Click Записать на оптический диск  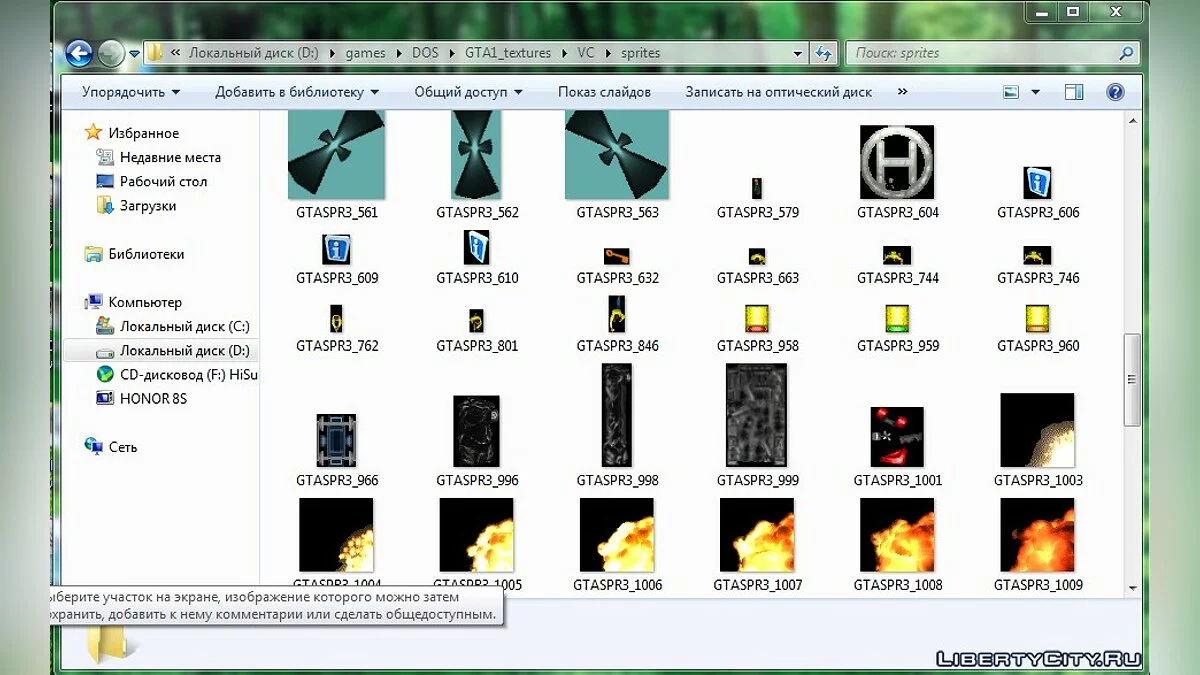point(778,92)
